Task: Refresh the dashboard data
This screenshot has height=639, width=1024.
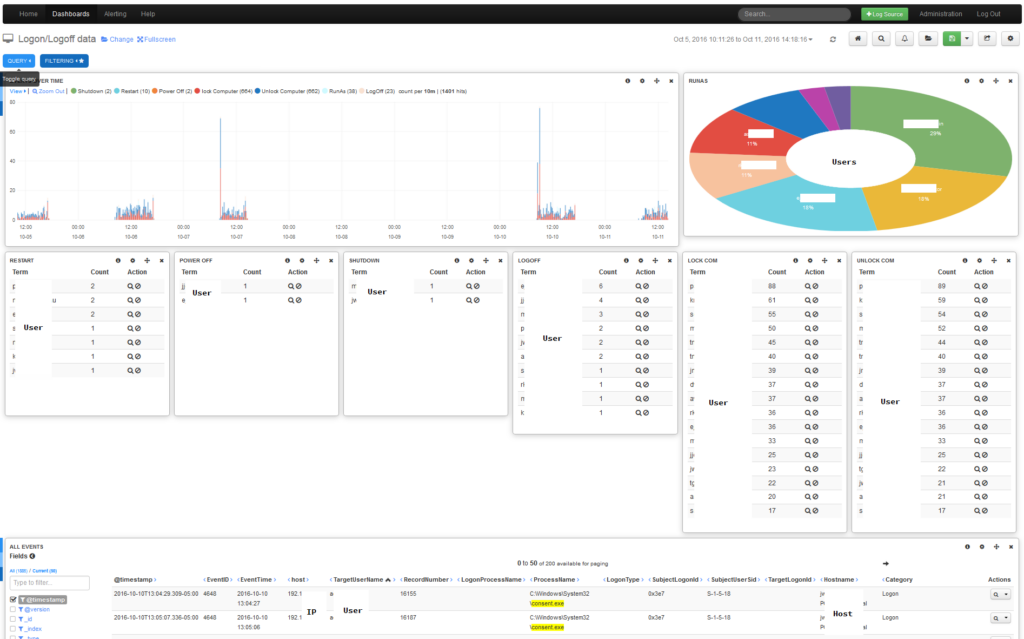Action: [x=833, y=39]
